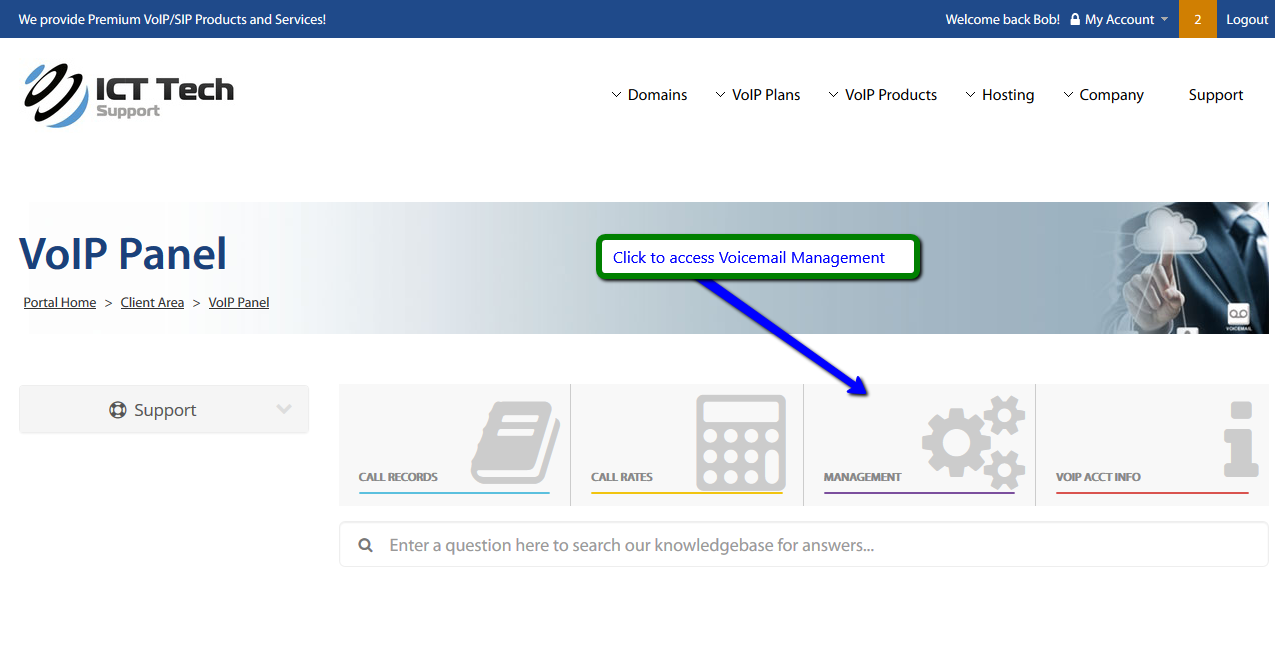Click the VoIP Acct Info icon
1275x645 pixels.
tap(1240, 439)
